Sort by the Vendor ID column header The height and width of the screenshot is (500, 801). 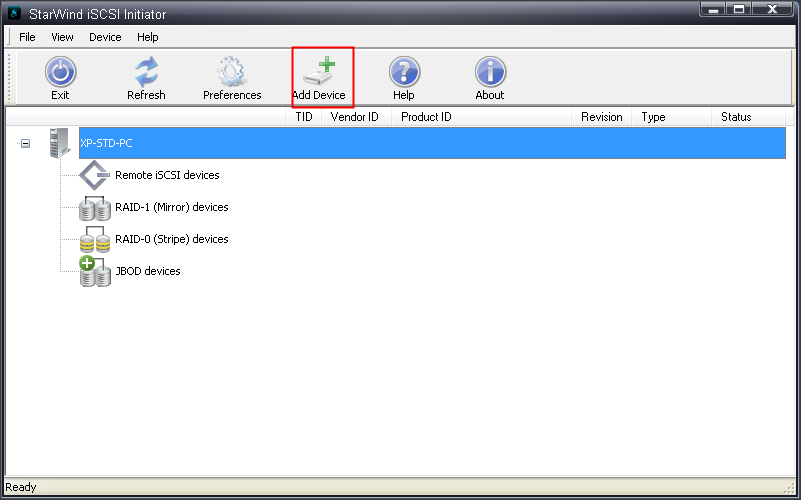click(x=354, y=117)
